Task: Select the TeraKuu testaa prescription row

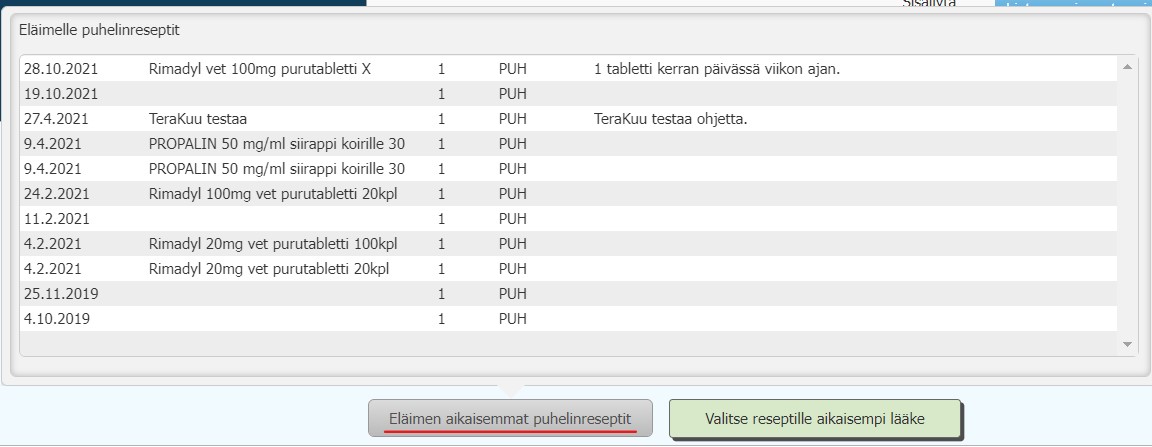Action: (x=569, y=119)
